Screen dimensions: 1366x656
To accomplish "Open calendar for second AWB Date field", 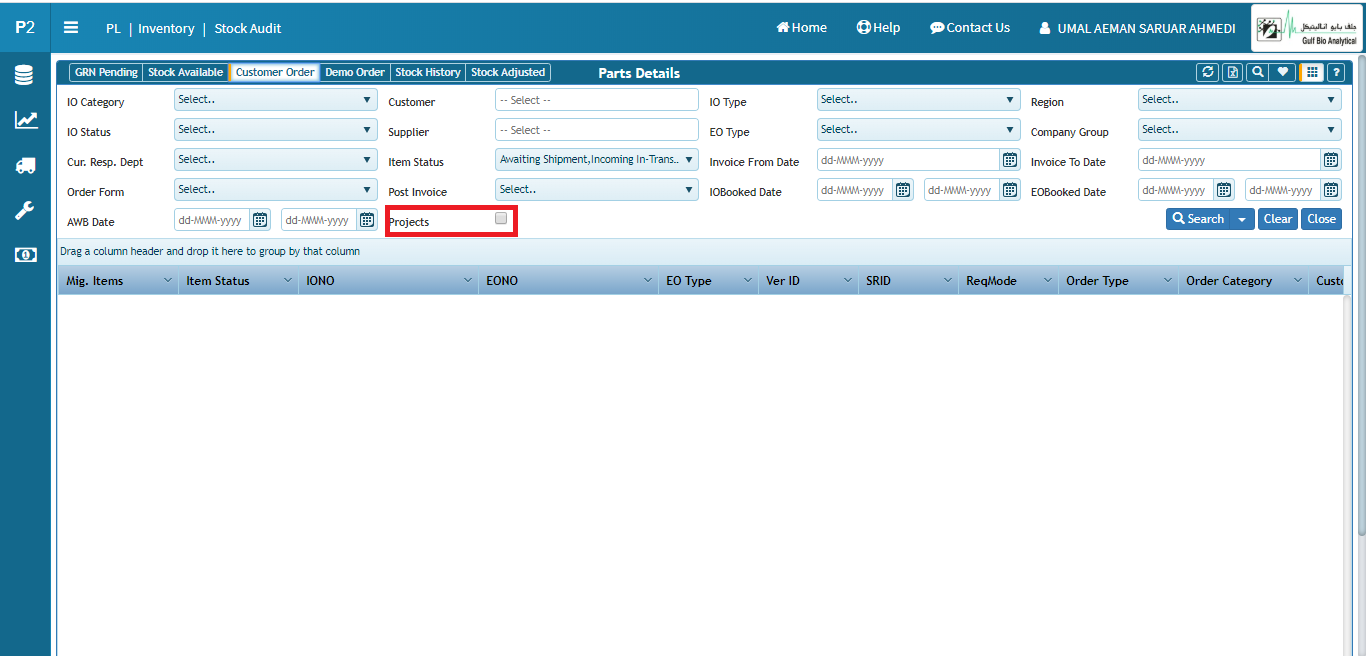I will (x=367, y=220).
